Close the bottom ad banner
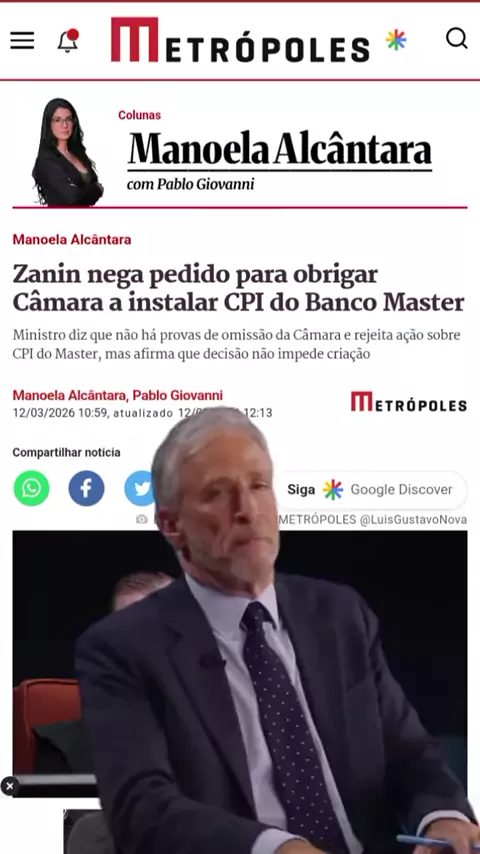The height and width of the screenshot is (854, 480). 9,786
